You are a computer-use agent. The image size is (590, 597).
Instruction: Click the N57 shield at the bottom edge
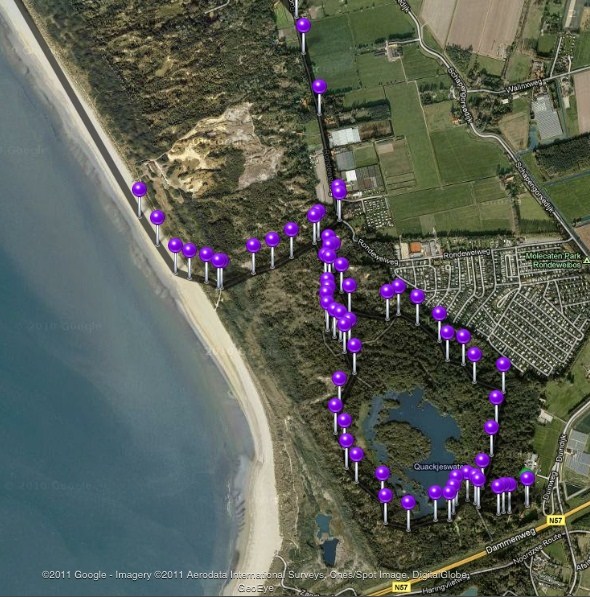tap(401, 587)
